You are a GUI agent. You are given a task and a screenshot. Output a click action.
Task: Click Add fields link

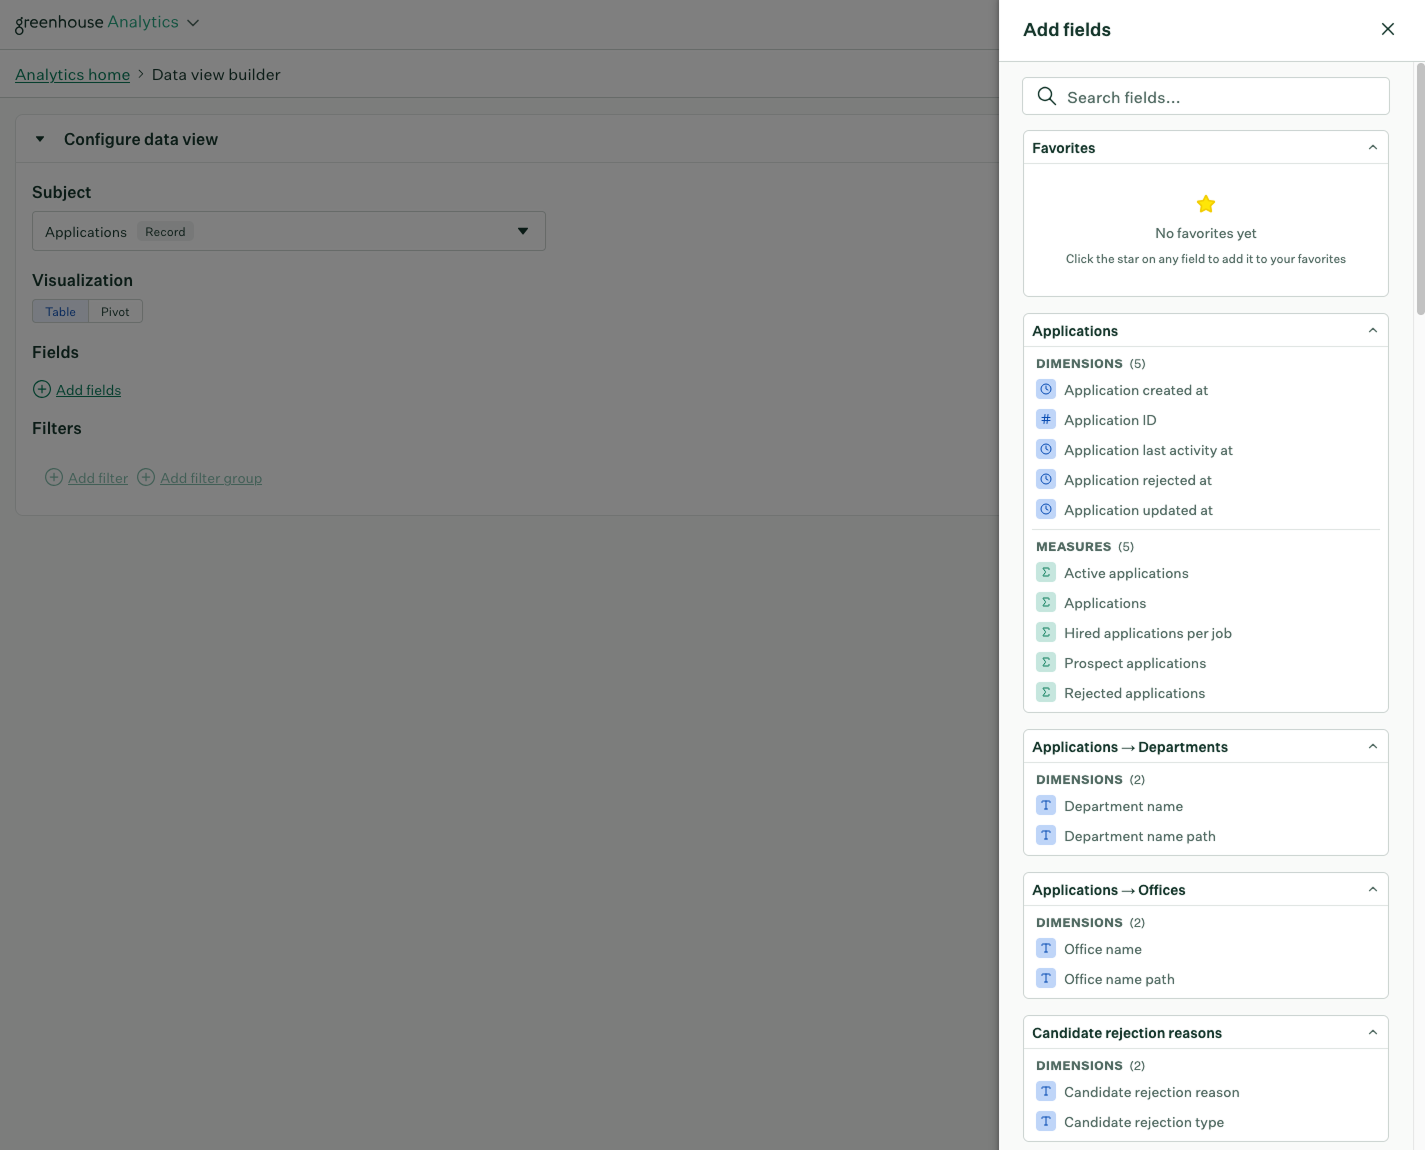click(x=88, y=390)
